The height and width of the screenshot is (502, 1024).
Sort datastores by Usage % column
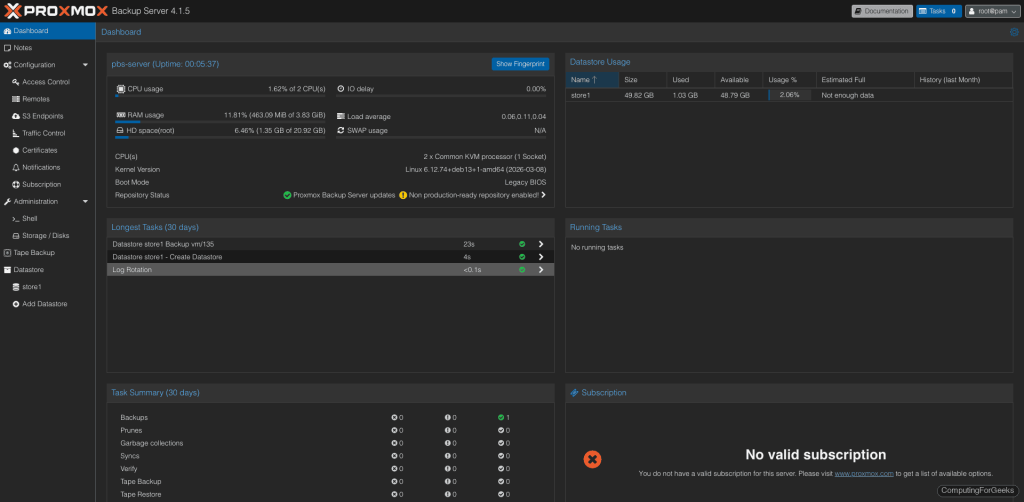[790, 80]
